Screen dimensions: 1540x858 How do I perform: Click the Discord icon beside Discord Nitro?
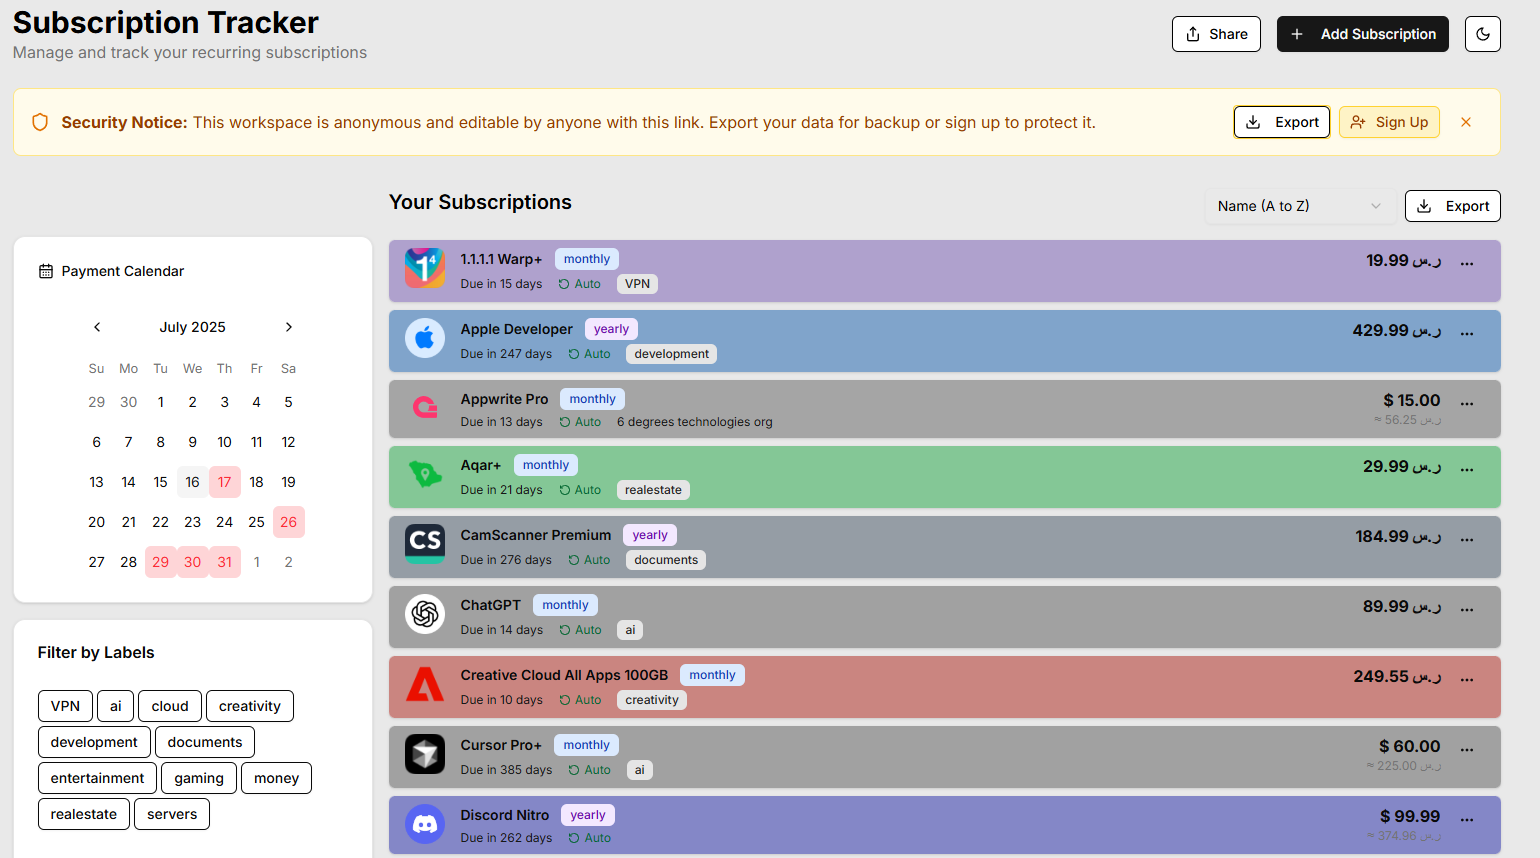425,824
